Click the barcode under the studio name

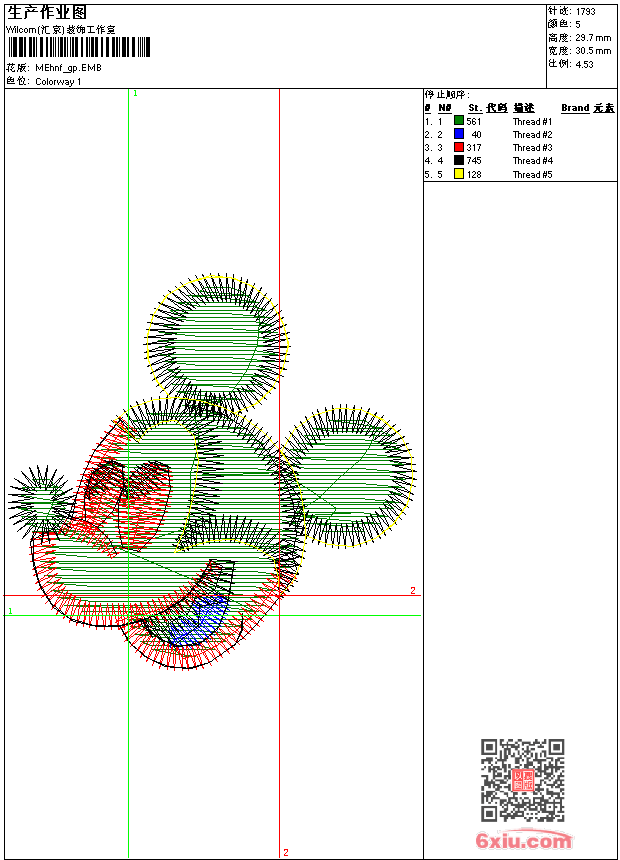(x=78, y=48)
